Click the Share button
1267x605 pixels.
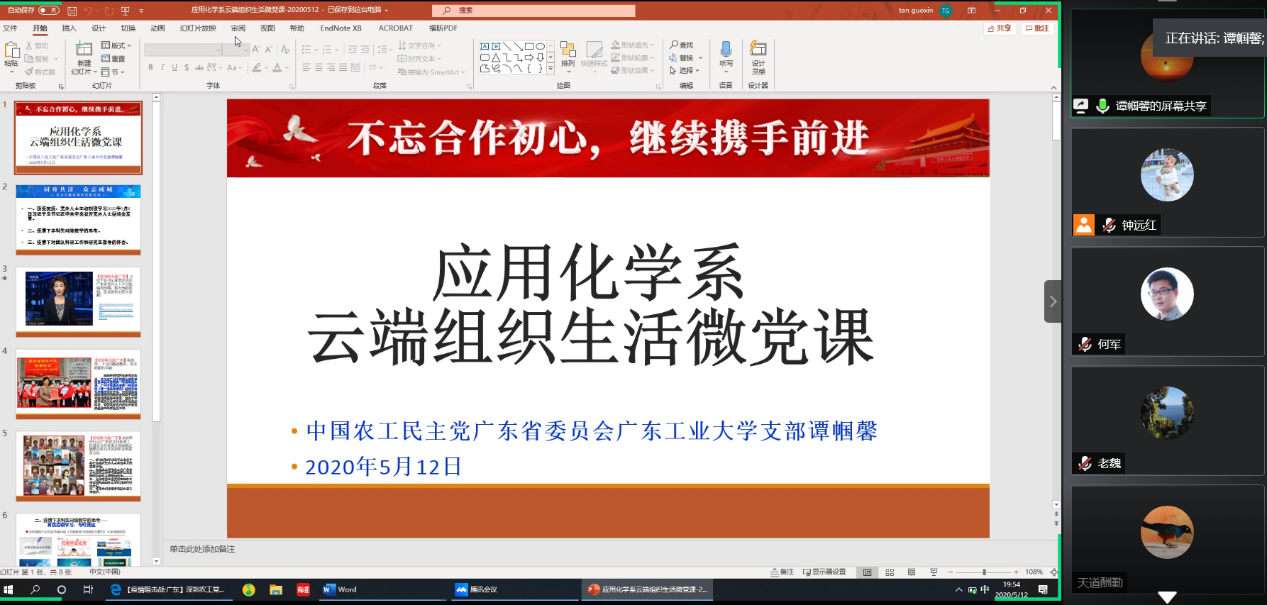(x=1000, y=28)
